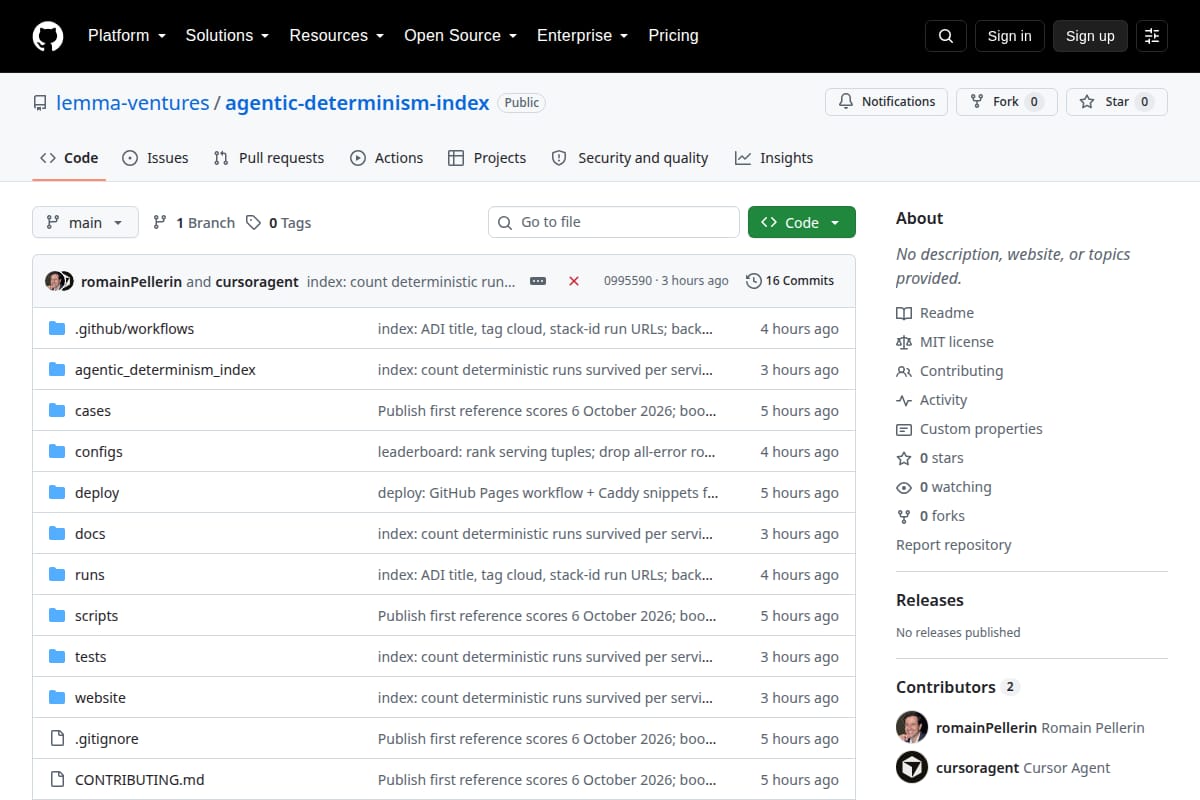Click the MIT license scale icon
This screenshot has width=1200, height=800.
coord(904,342)
